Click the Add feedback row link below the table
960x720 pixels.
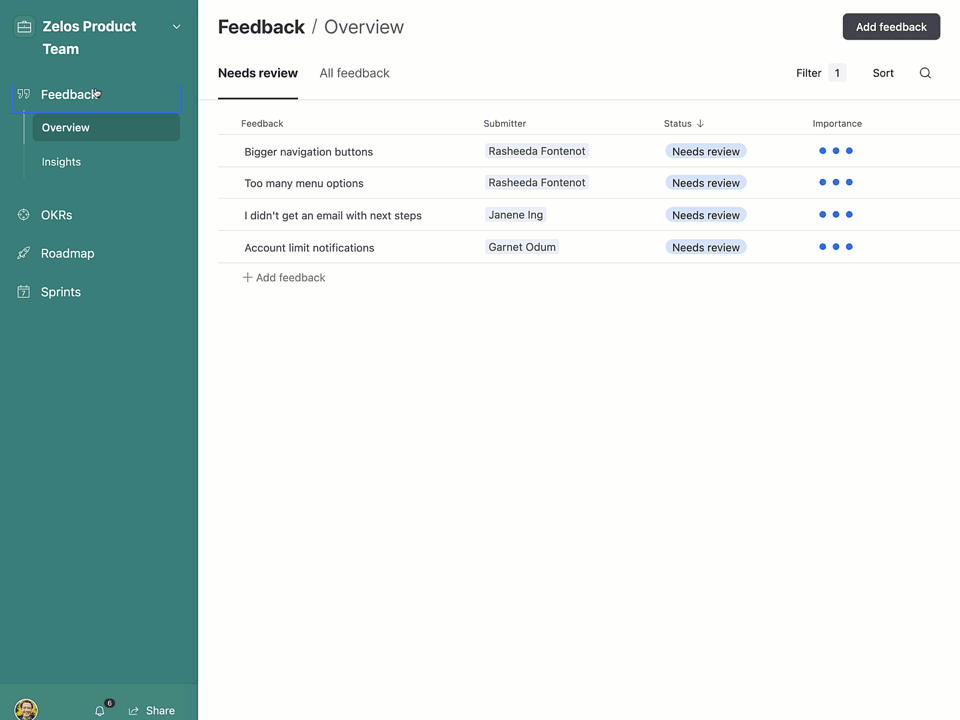point(284,277)
